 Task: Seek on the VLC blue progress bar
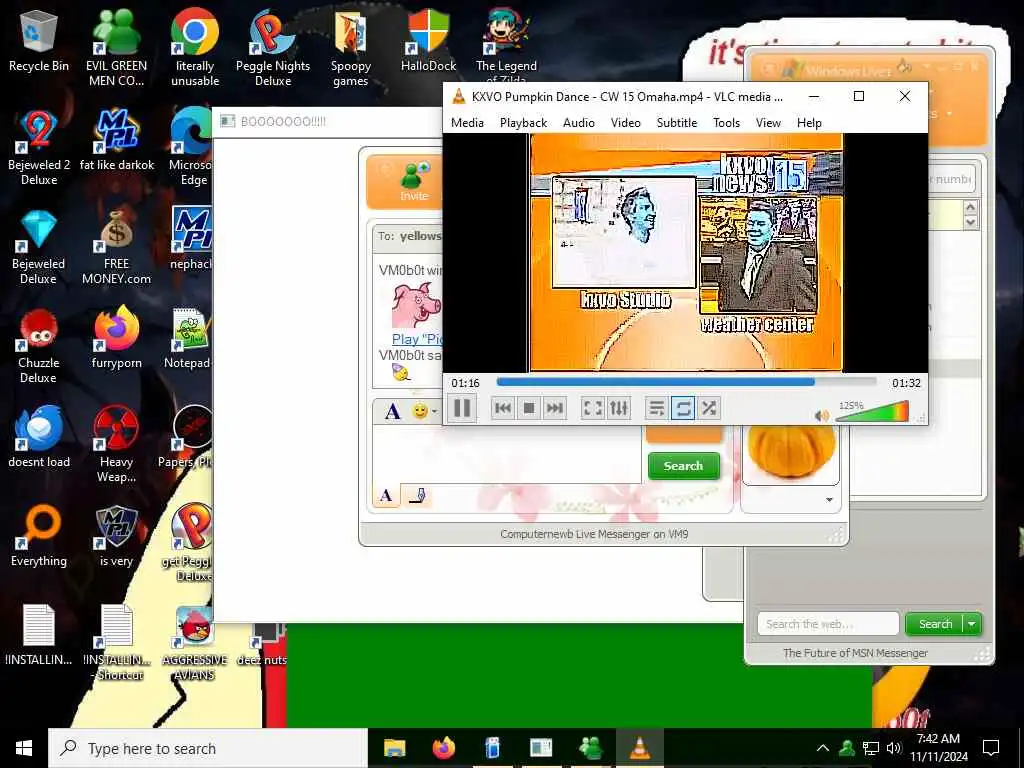[686, 382]
